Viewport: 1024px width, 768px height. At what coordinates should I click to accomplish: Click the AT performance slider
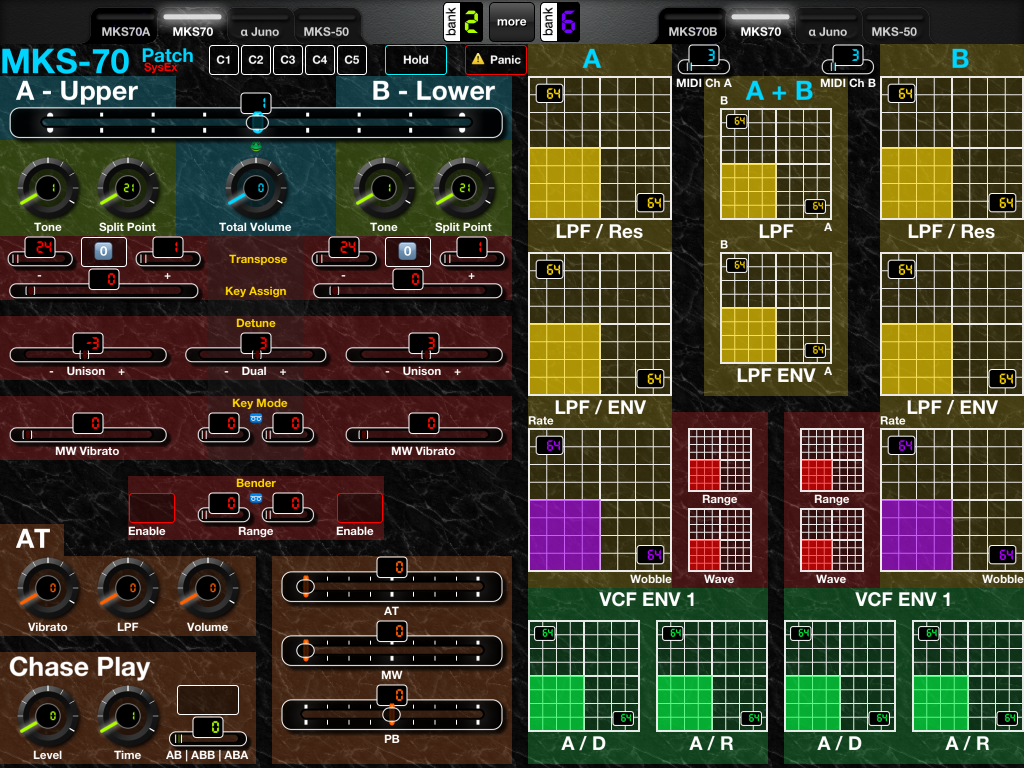(392, 586)
